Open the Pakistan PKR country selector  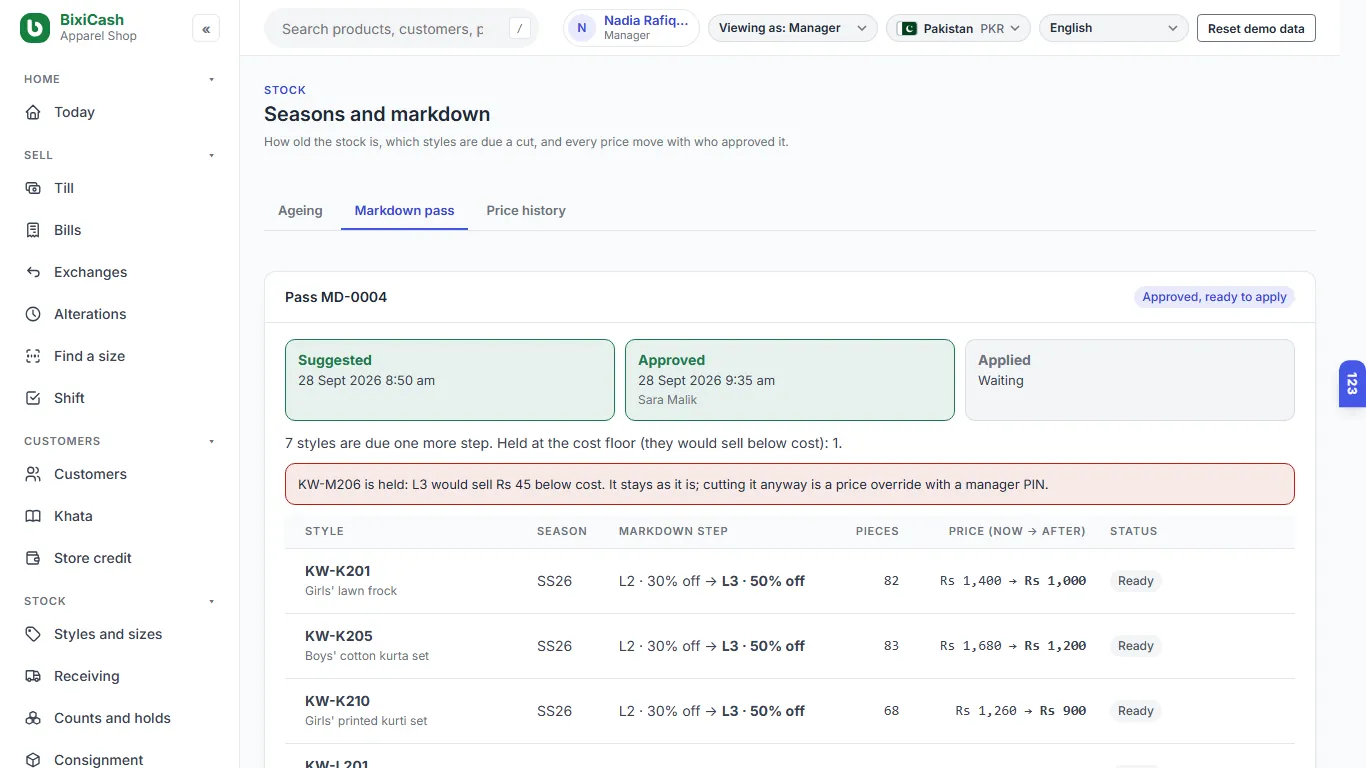coord(958,28)
